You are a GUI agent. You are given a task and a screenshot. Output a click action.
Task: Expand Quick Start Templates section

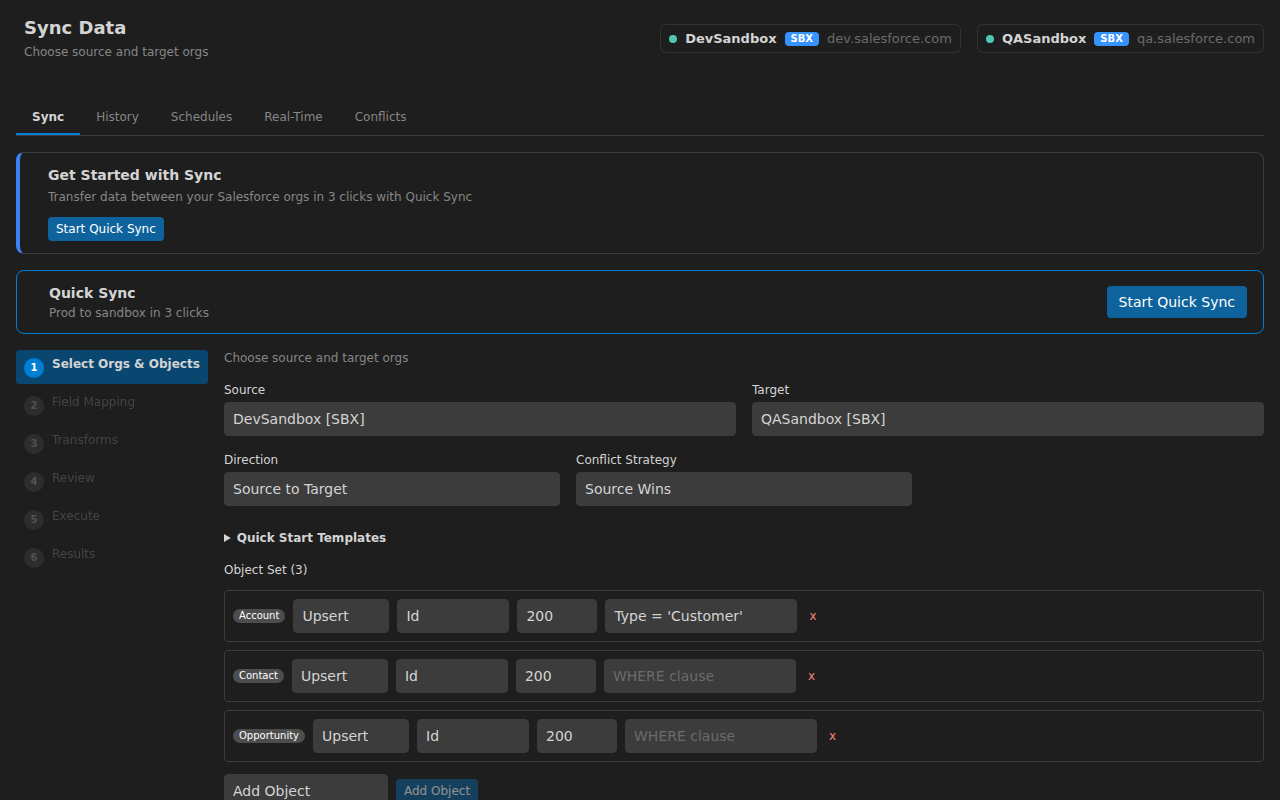tap(305, 538)
